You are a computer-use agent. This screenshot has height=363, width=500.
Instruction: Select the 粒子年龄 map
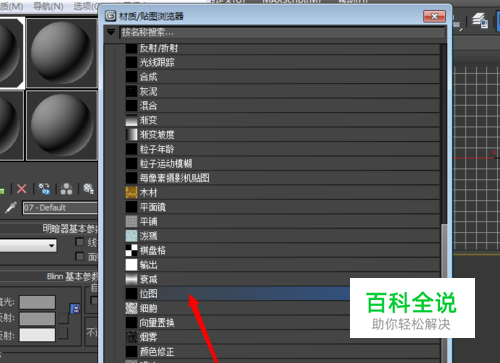click(282, 149)
